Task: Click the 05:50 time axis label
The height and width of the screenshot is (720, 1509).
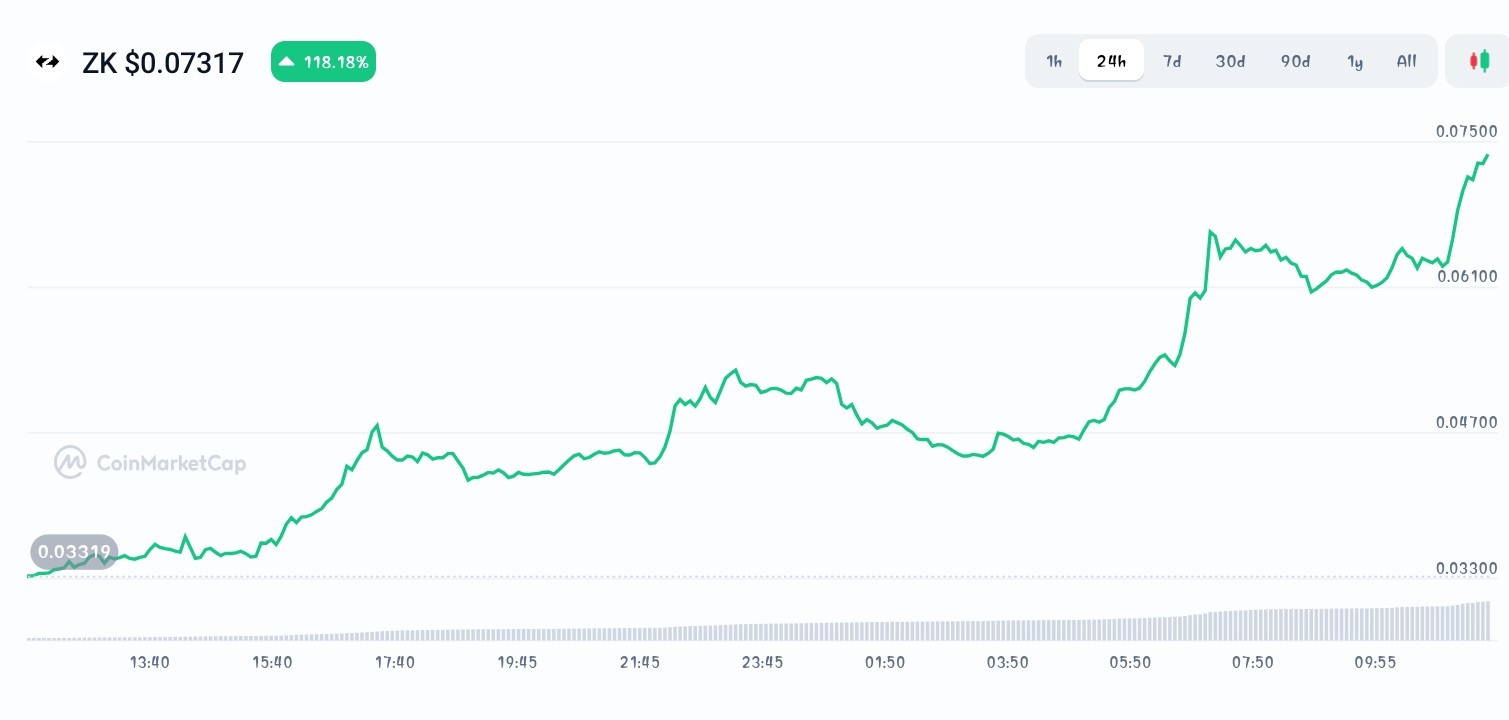Action: [1130, 662]
